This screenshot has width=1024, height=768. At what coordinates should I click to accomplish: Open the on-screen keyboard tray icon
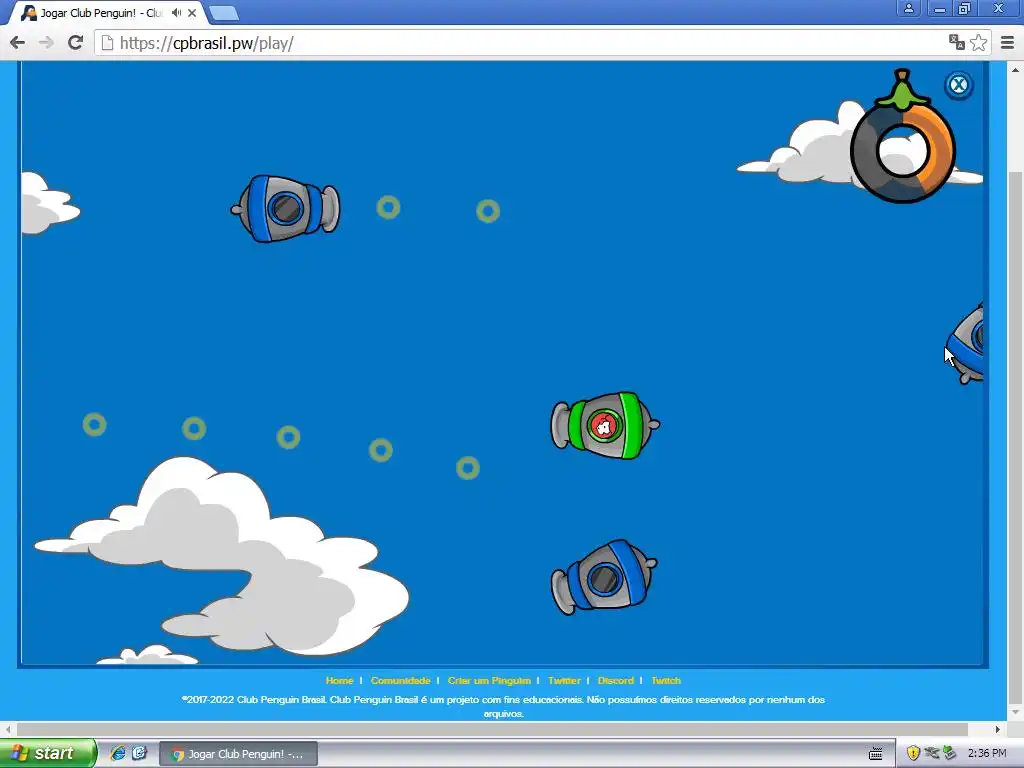876,754
